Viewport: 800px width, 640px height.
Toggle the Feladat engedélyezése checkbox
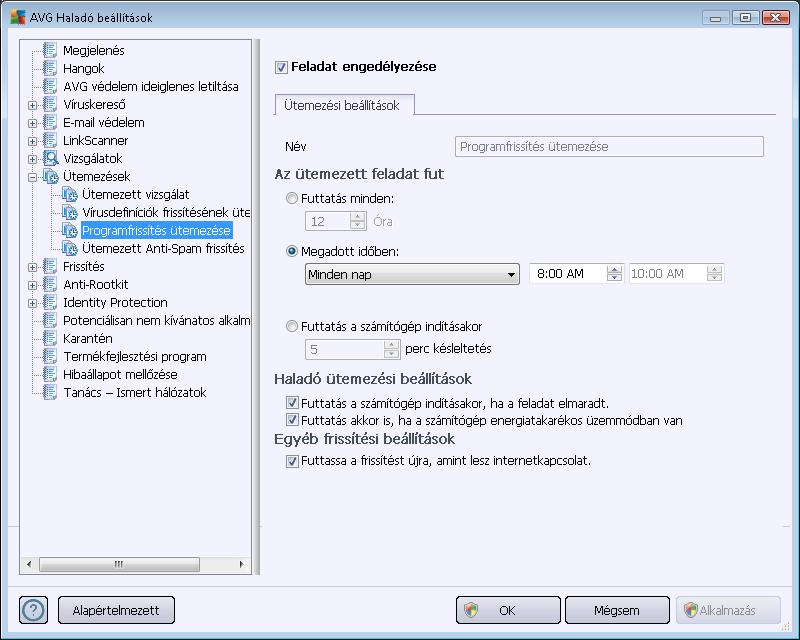[x=281, y=67]
